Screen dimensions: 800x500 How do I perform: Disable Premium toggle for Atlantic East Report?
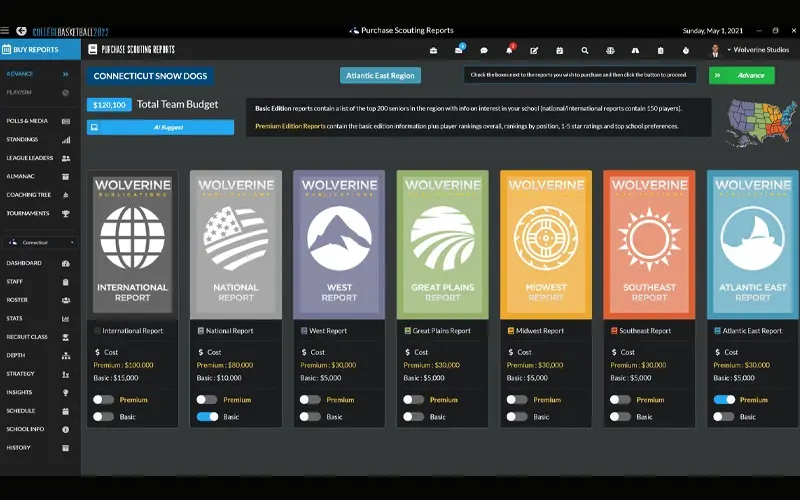724,400
